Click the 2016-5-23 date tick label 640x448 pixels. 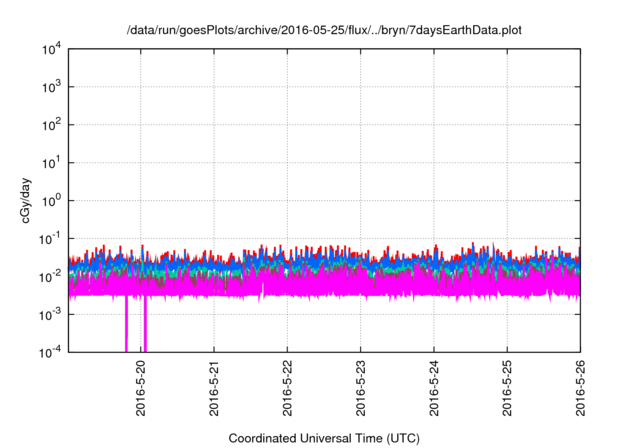coord(360,388)
